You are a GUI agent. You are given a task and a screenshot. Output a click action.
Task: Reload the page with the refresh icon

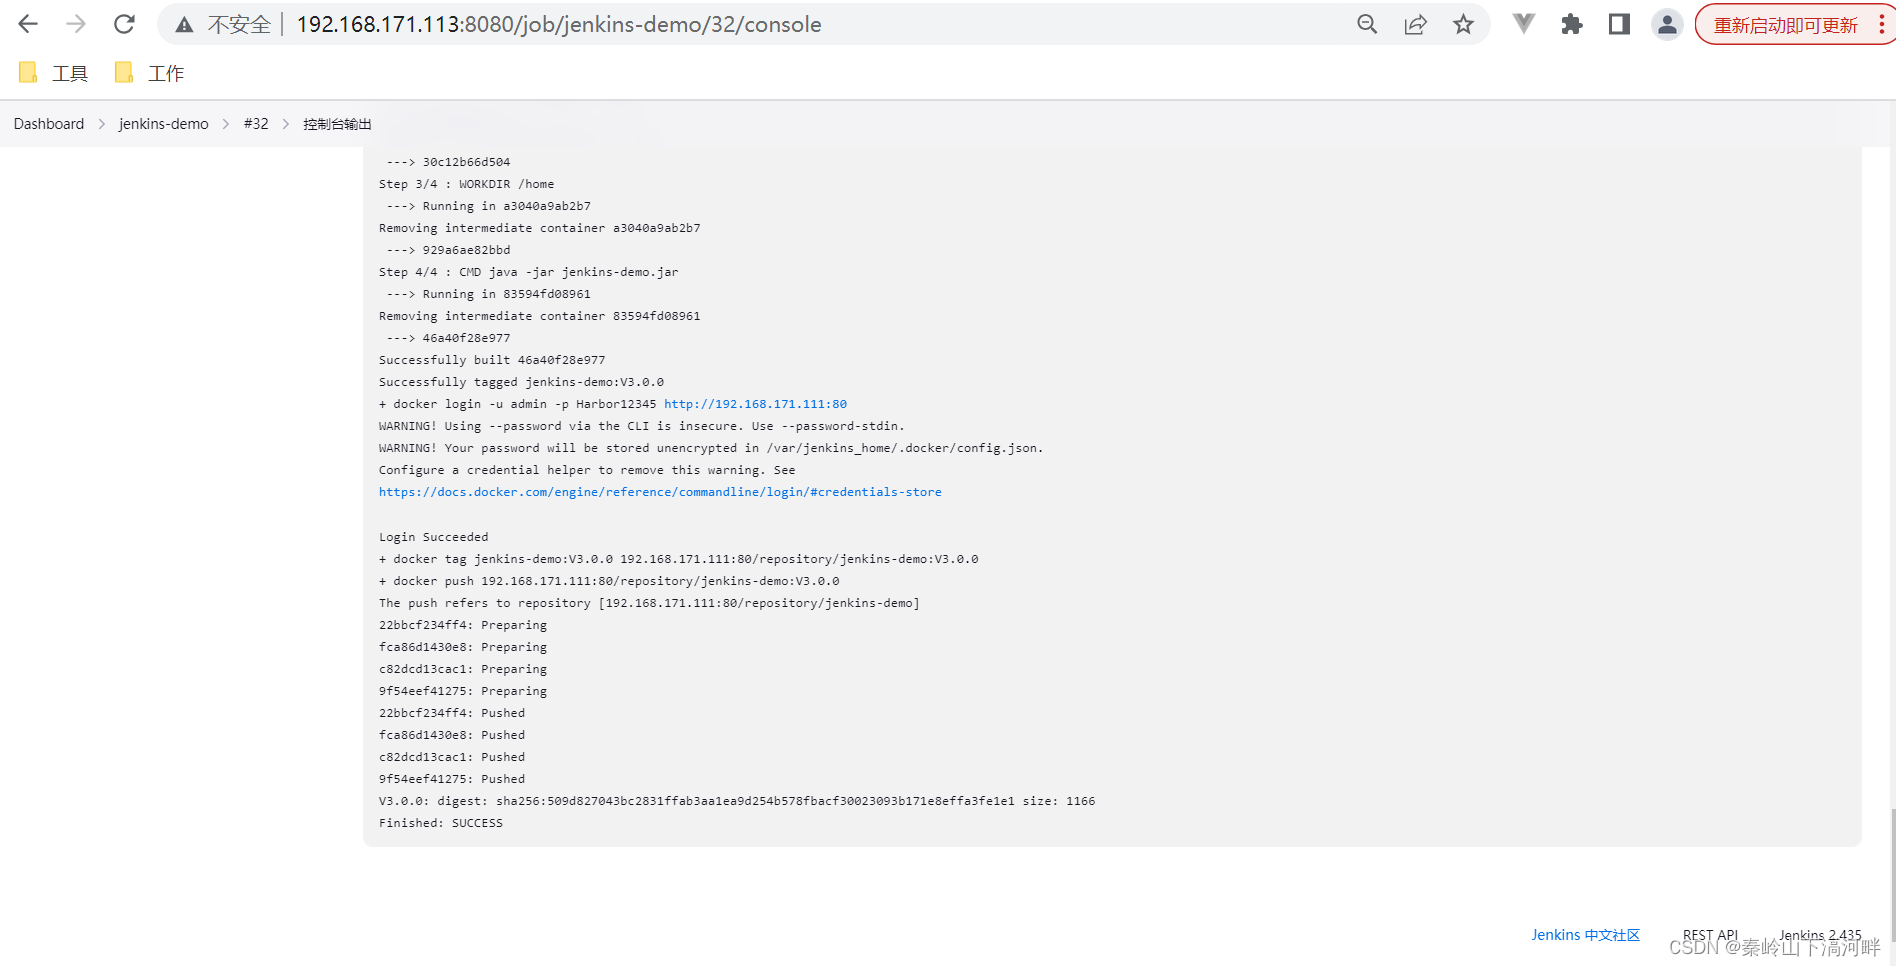123,24
